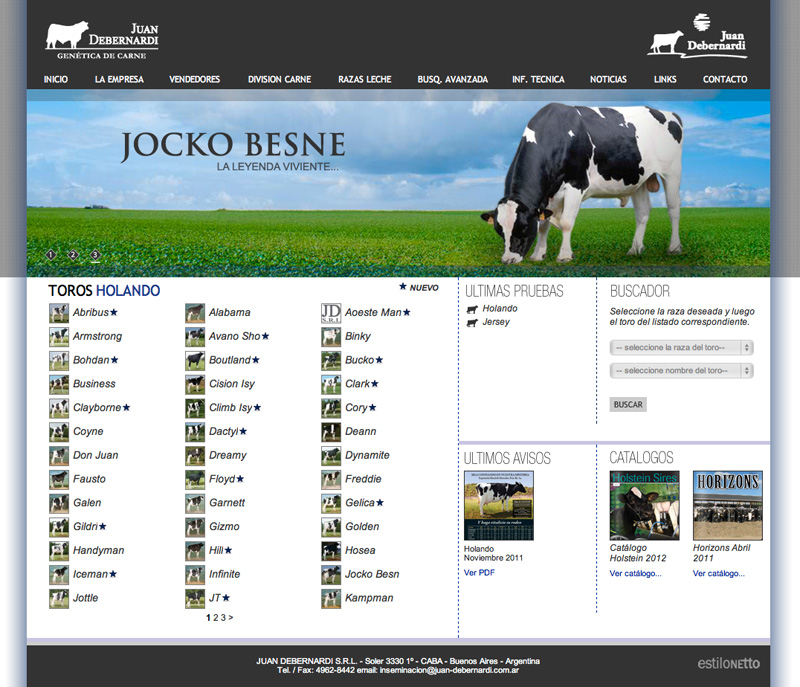Open the bull named Infinite

(224, 575)
